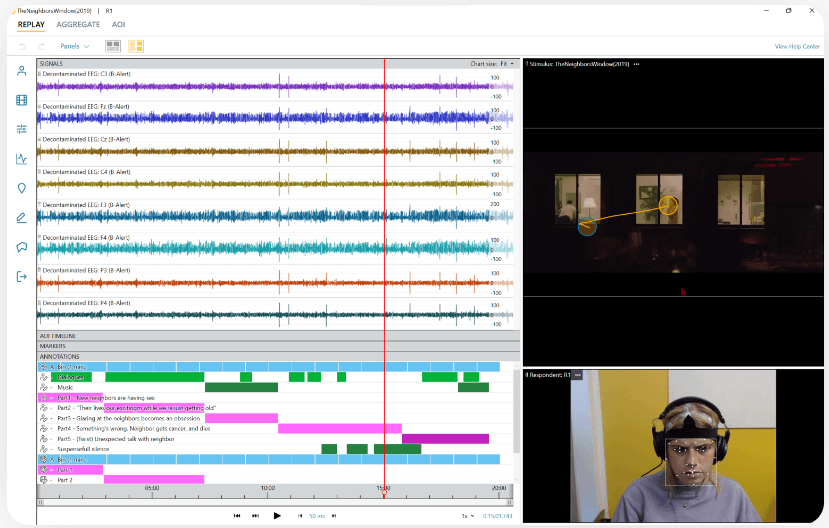The width and height of the screenshot is (829, 528).
Task: Click the red playhead marker on time ruler
Action: 384,493
